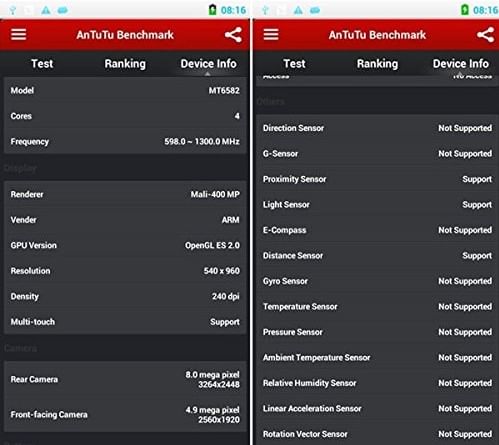Select the Ambient Temperature Sensor row label
The height and width of the screenshot is (445, 499).
click(x=317, y=358)
